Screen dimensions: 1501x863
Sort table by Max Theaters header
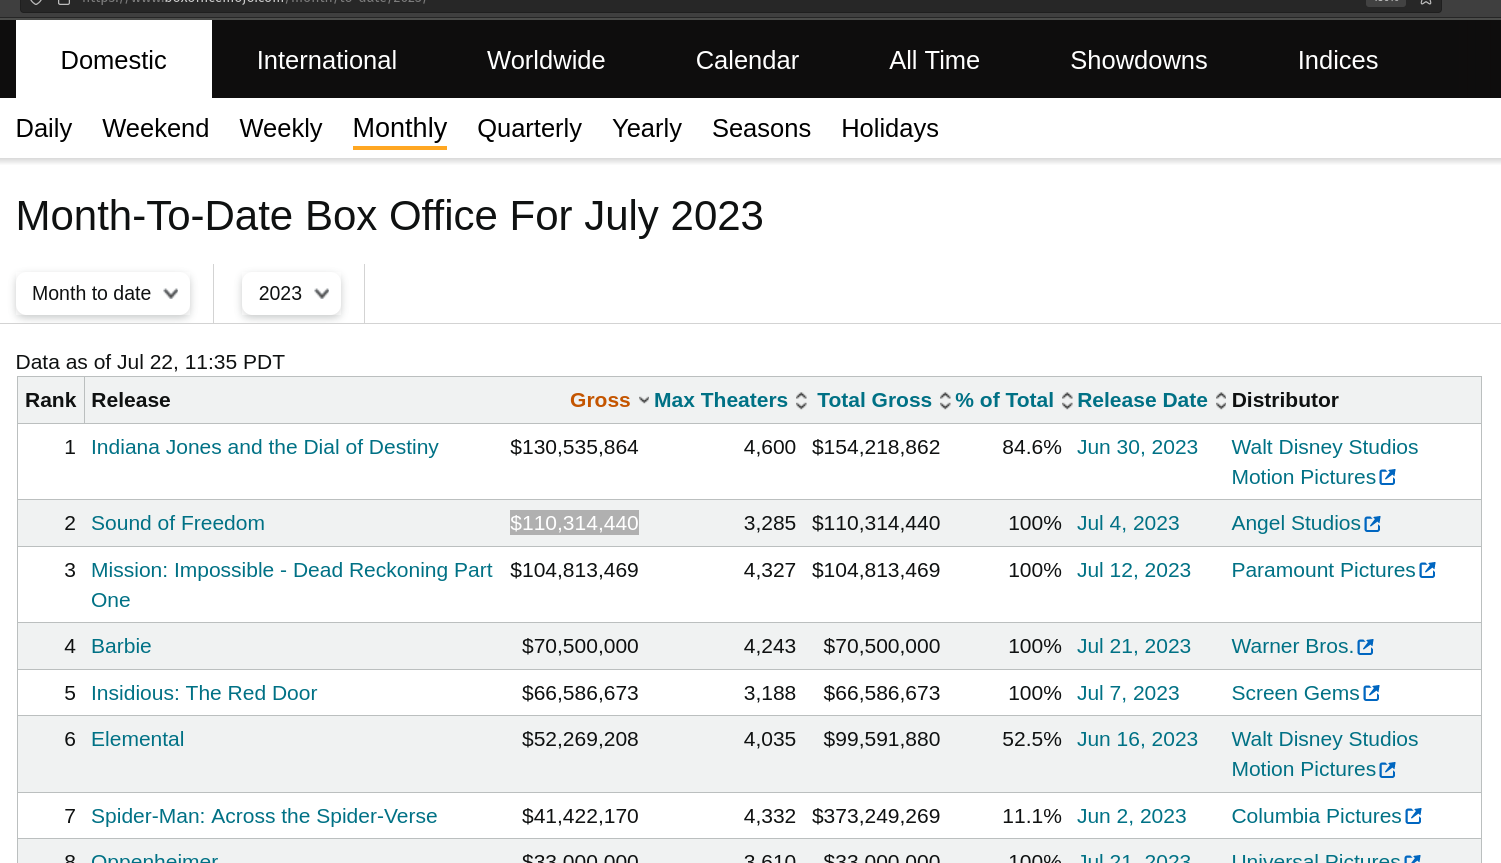[x=721, y=400]
